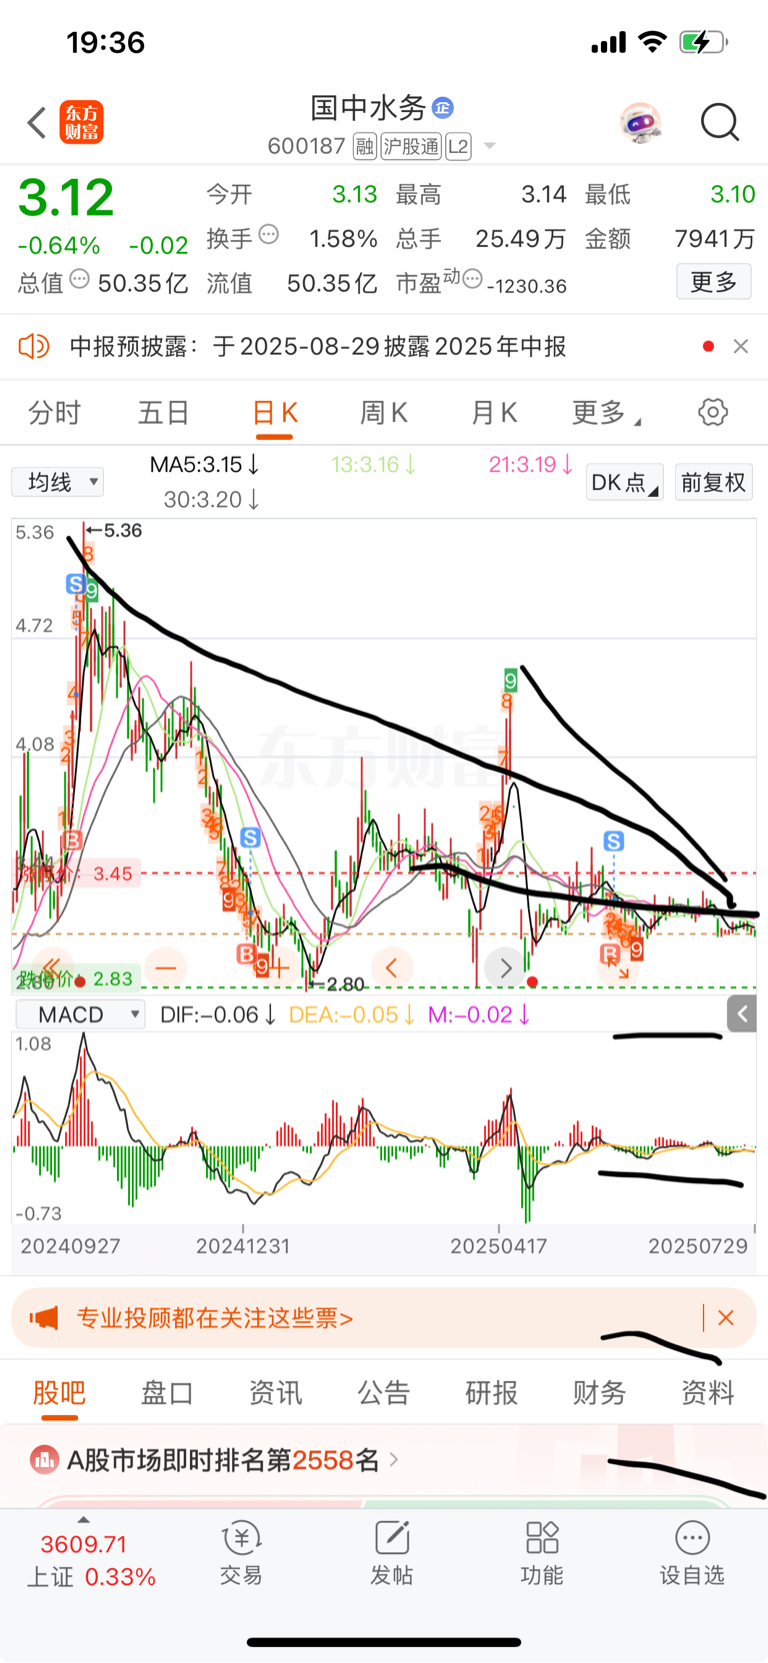Tap fast-rewind double arrow on chart

pos(52,967)
